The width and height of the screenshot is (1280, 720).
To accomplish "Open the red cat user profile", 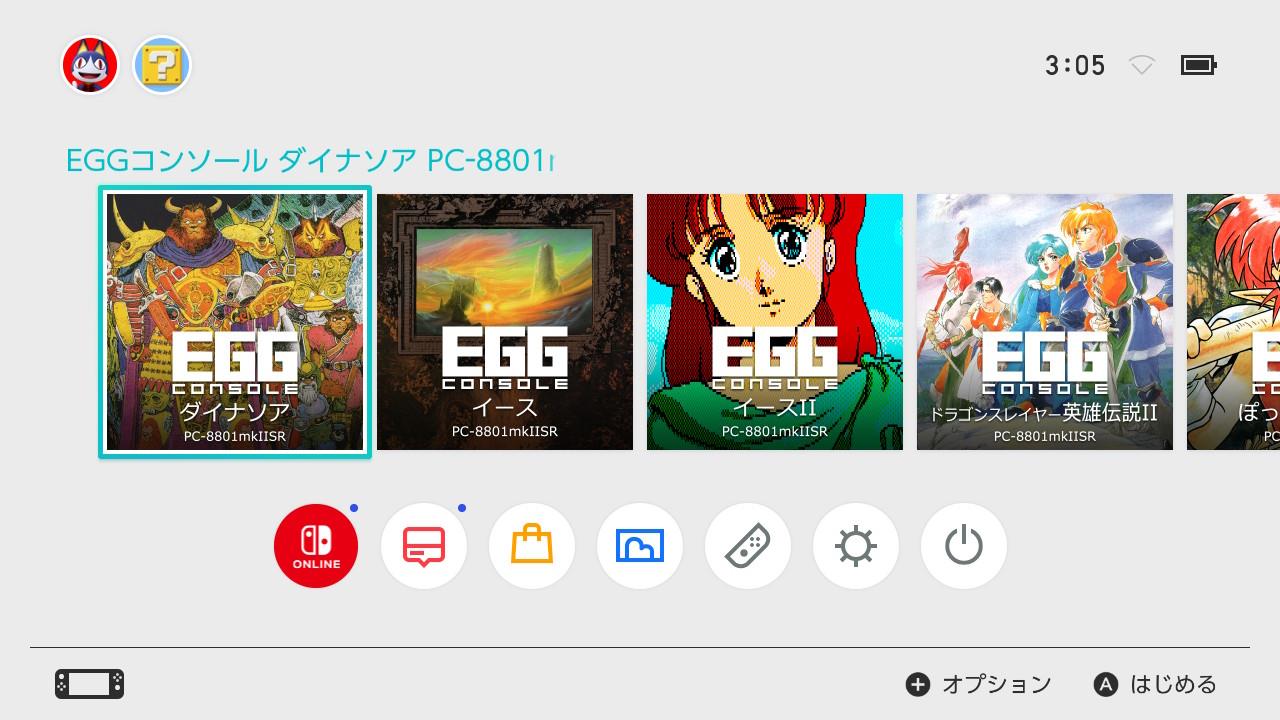I will coord(90,65).
